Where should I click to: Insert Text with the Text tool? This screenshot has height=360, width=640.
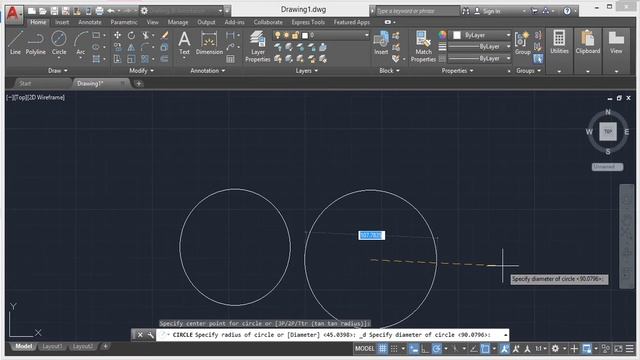184,43
